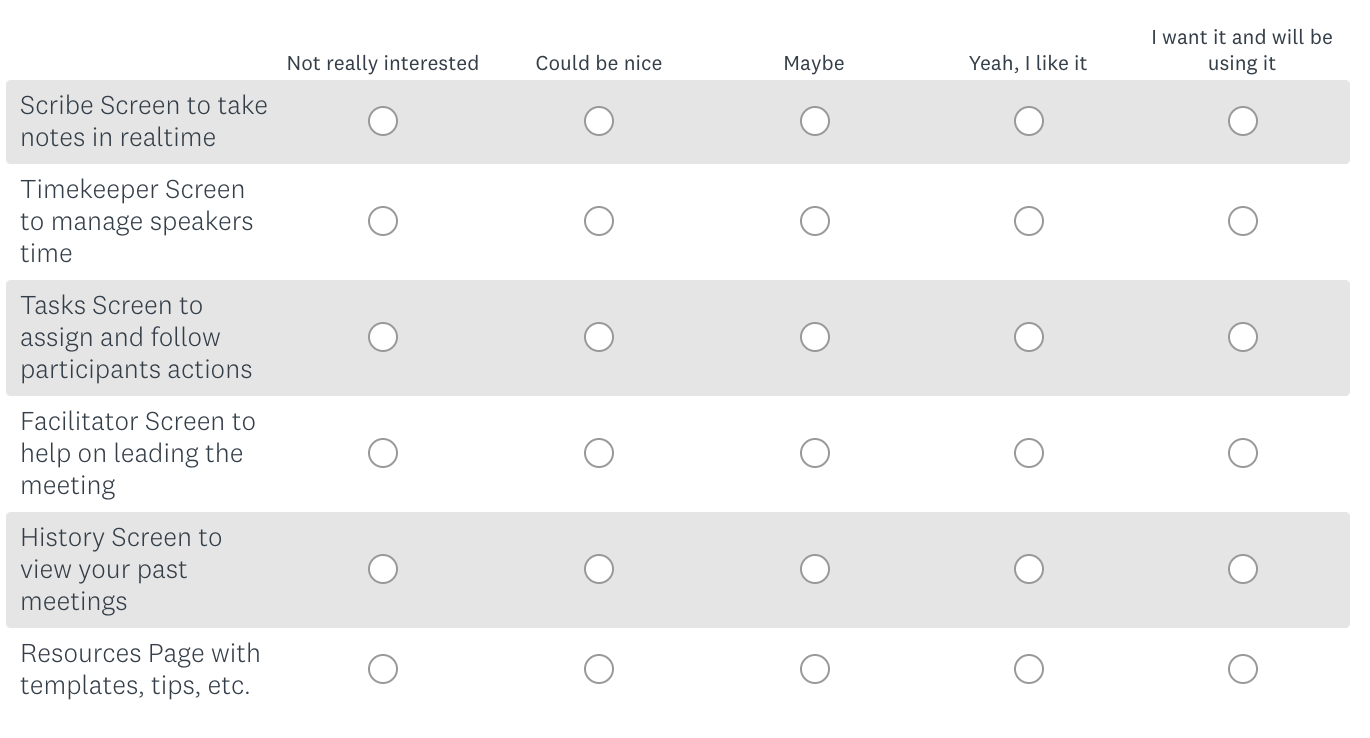Select 'Could be nice' for Resources Page
1370x738 pixels.
click(599, 669)
